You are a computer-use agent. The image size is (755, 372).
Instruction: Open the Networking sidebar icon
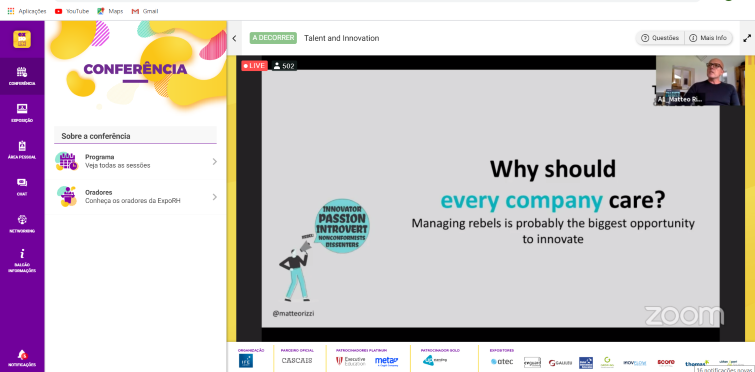point(22,224)
